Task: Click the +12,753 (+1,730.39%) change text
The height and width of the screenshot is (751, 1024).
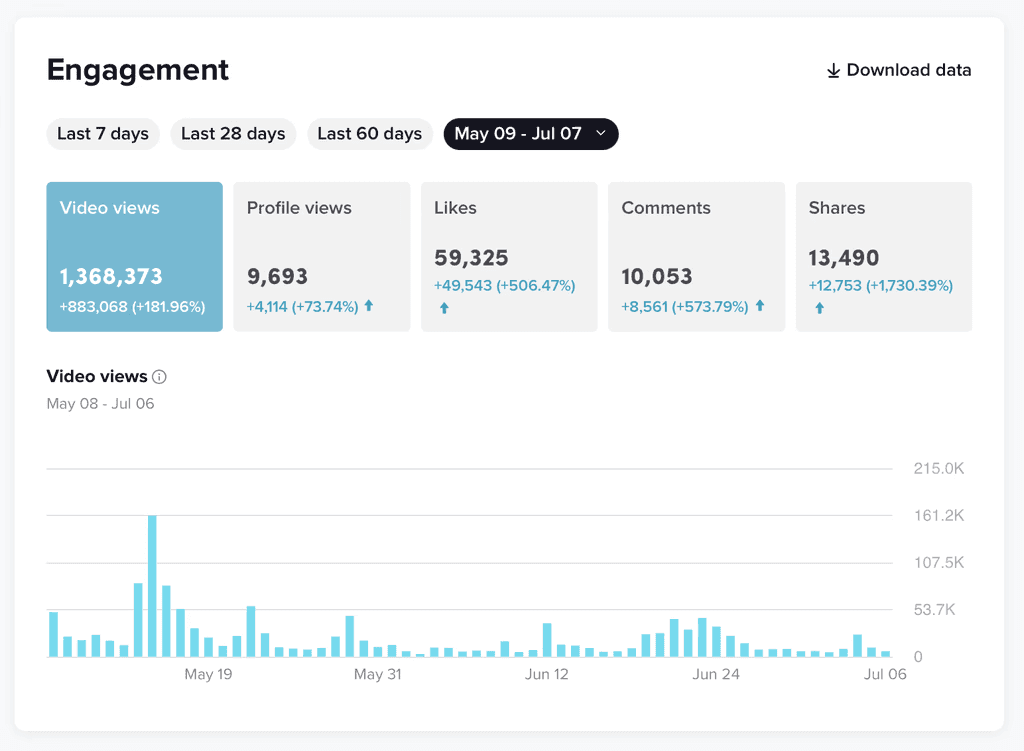Action: [x=880, y=285]
